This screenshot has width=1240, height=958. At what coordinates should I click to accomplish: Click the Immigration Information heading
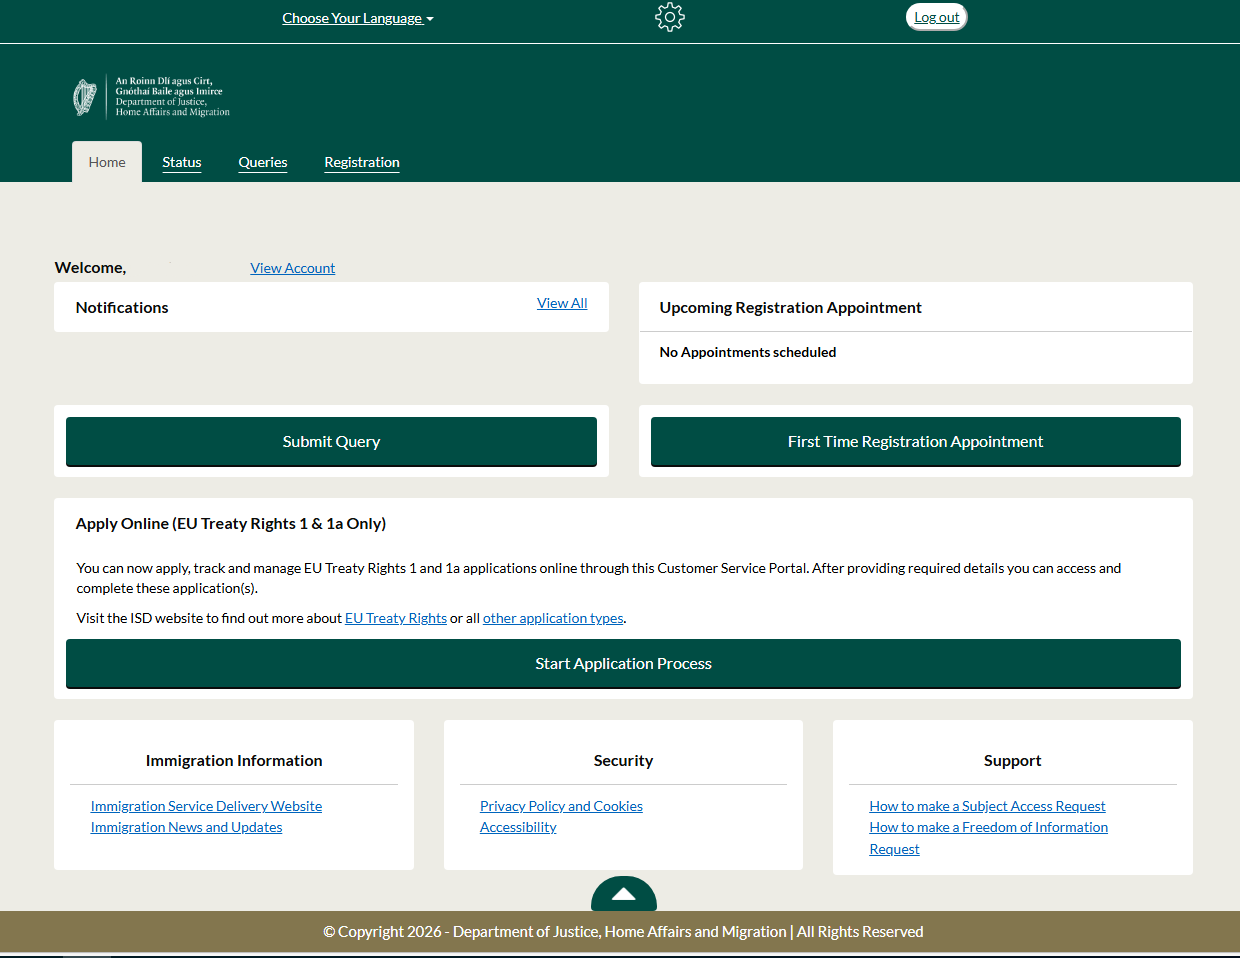point(234,760)
